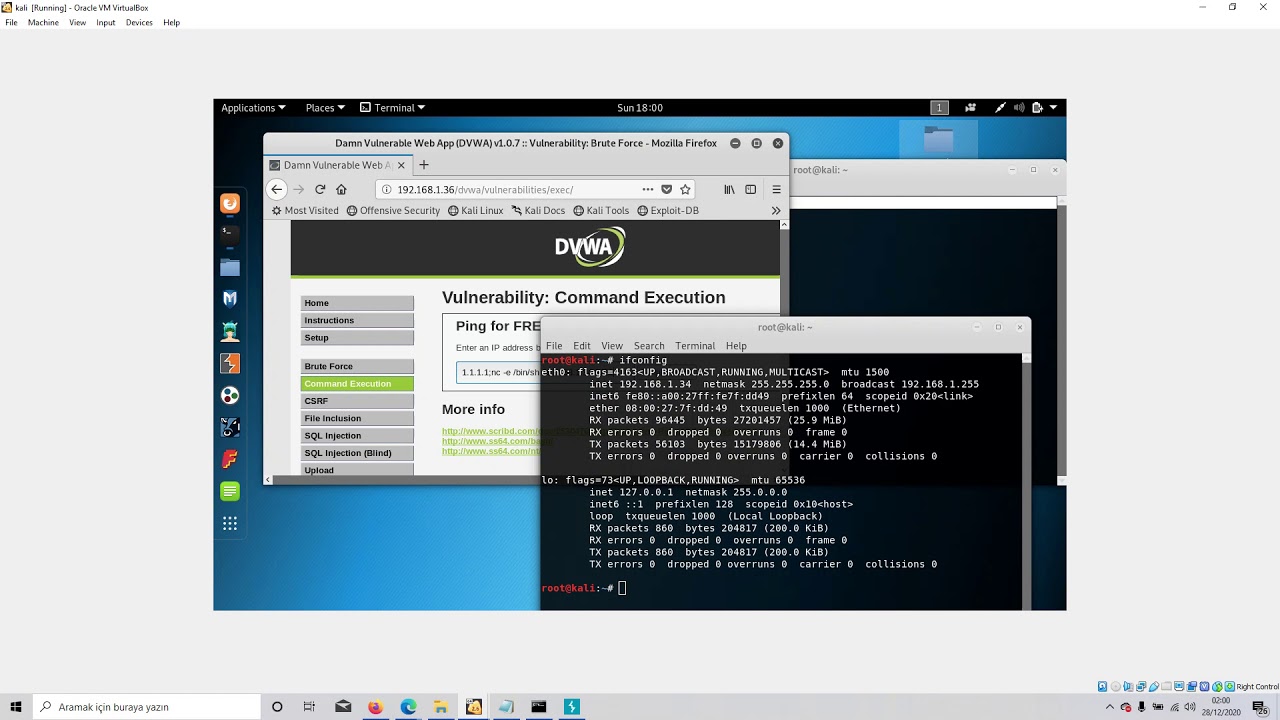Open VirtualBox Input menu

(x=105, y=22)
